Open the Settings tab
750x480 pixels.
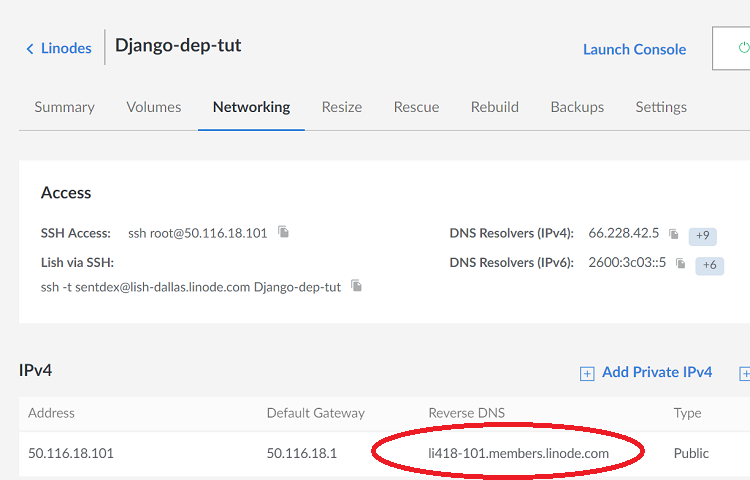(661, 107)
